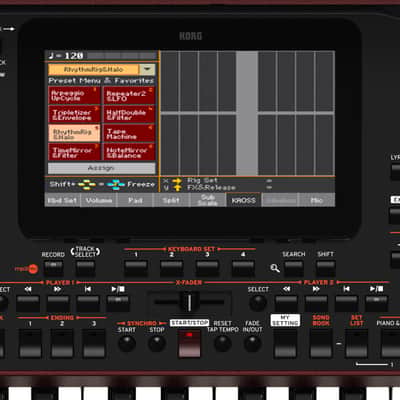Tap the RESET/TAP TEMPO button
The height and width of the screenshot is (400, 400).
pyautogui.click(x=222, y=344)
